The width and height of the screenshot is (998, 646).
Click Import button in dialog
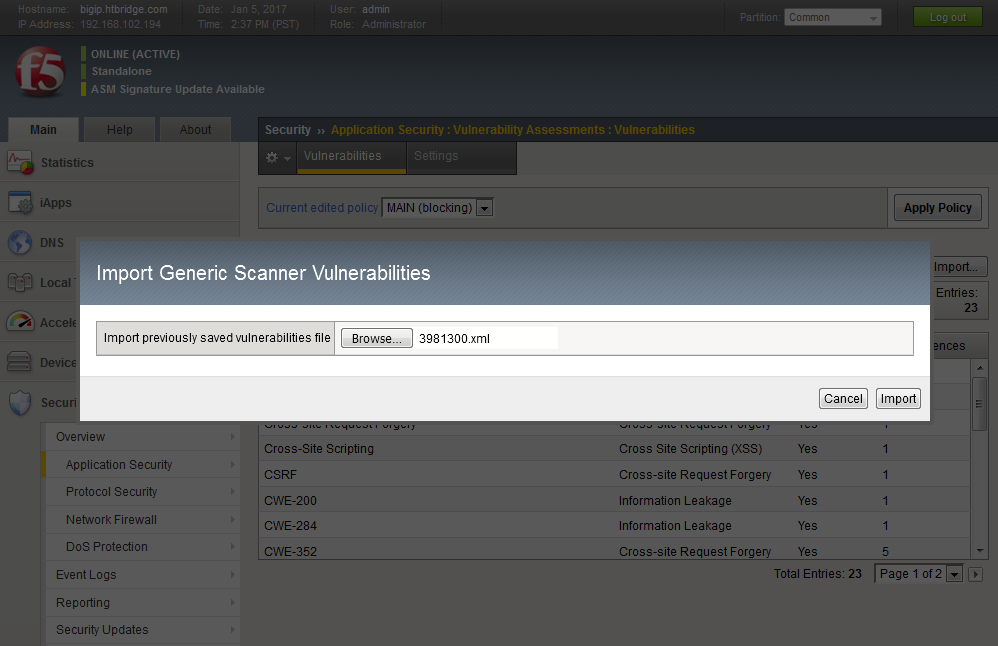click(x=897, y=398)
